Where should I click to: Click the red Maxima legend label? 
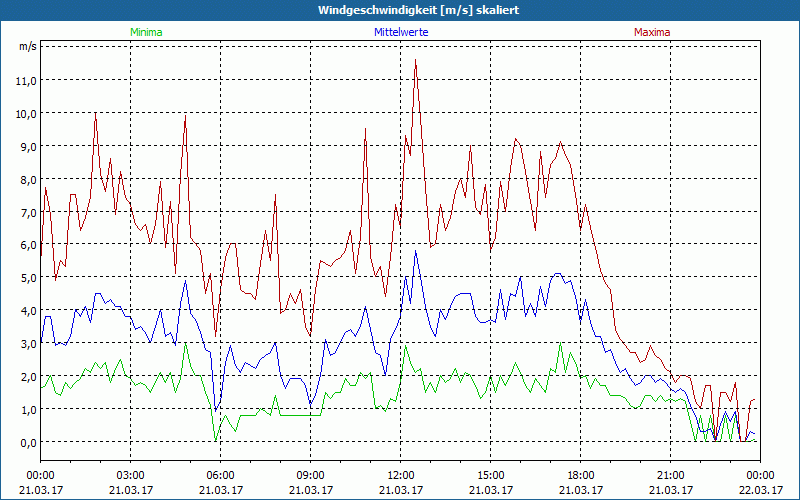(x=652, y=32)
